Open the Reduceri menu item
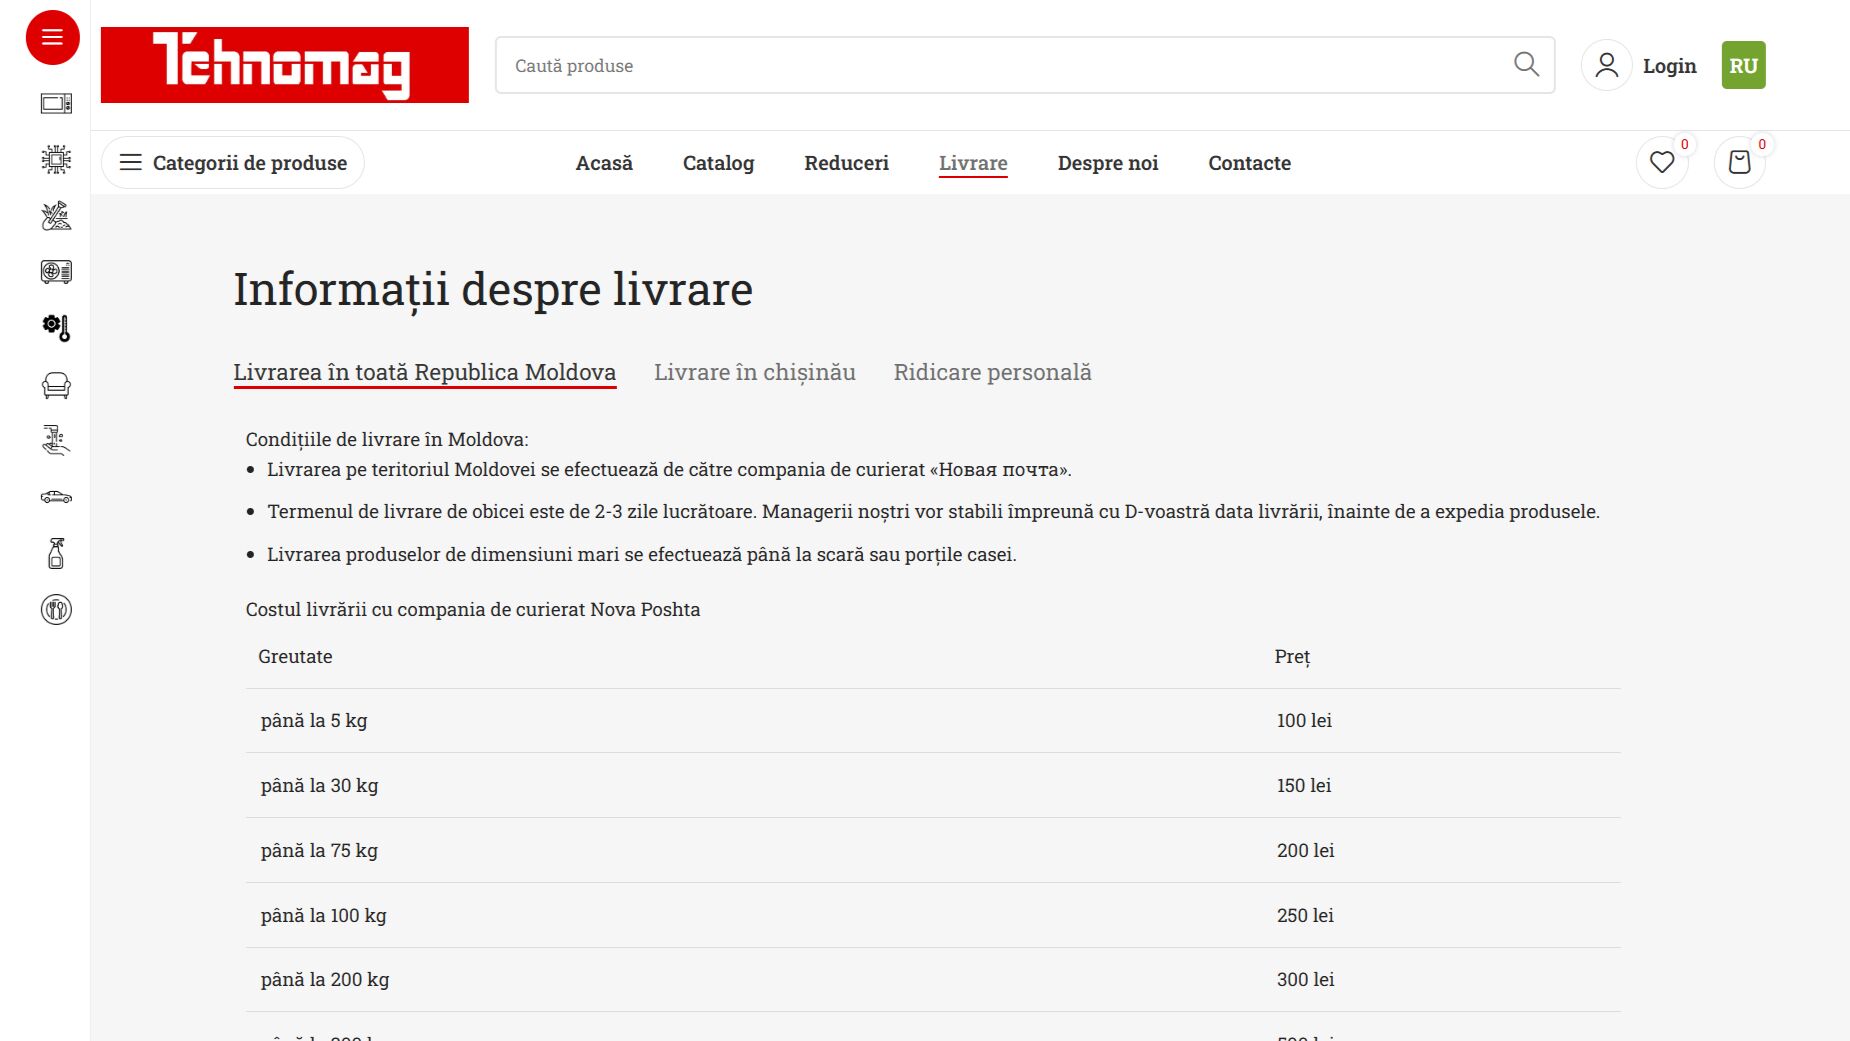This screenshot has height=1041, width=1850. 846,163
